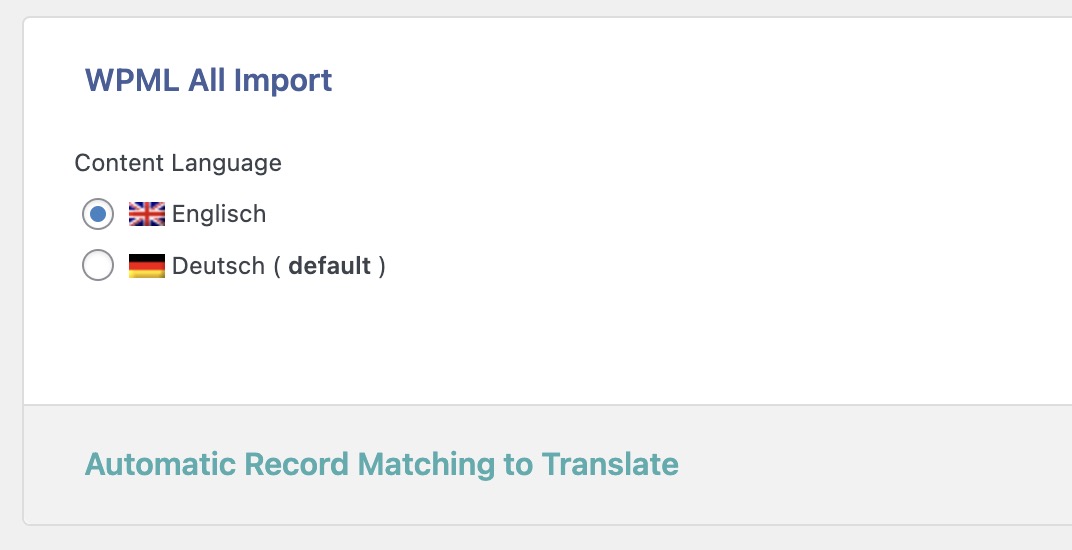Viewport: 1072px width, 550px height.
Task: Click "Automatic" in the teal section title
Action: [160, 464]
